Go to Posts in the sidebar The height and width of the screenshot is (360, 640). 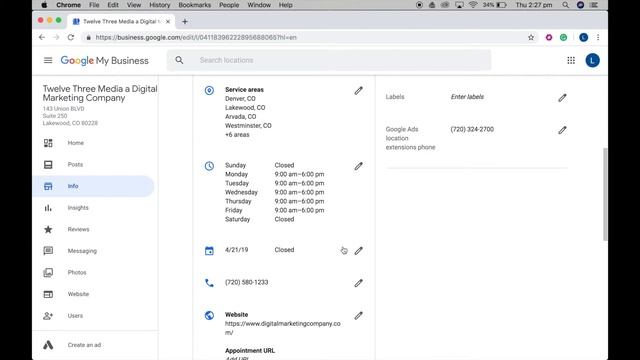click(x=93, y=164)
